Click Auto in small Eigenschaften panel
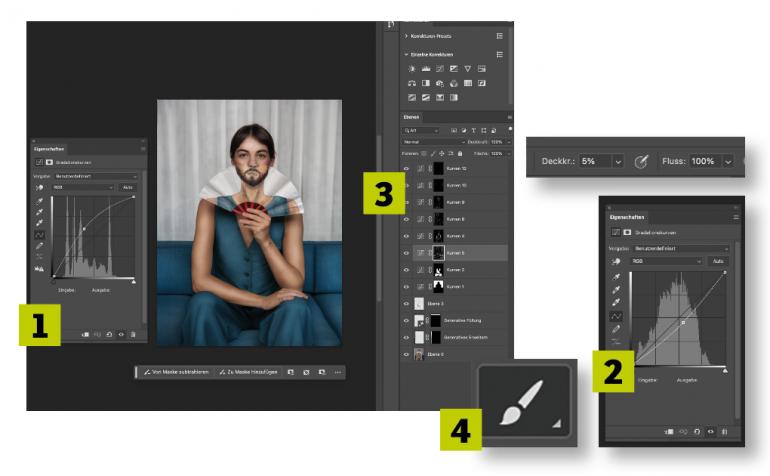 128,187
